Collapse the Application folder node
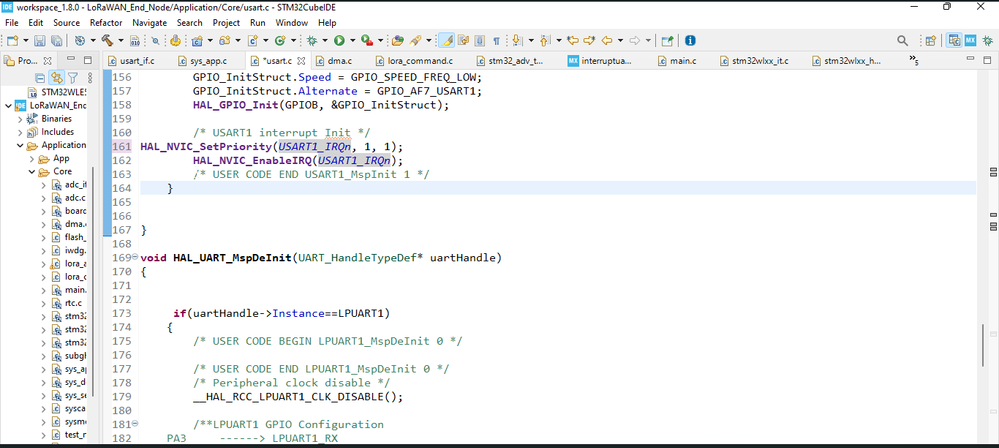This screenshot has width=999, height=448. click(x=20, y=145)
